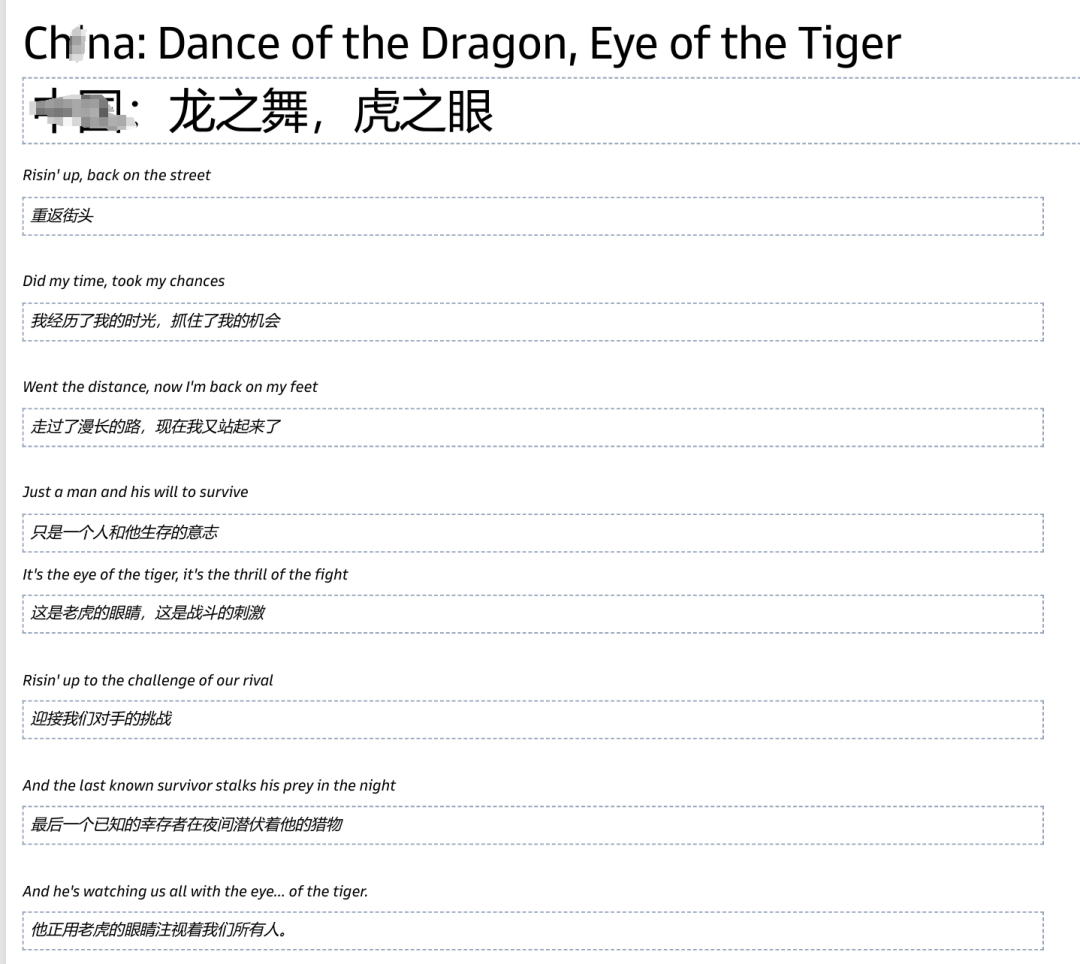This screenshot has width=1080, height=964.
Task: Select the source line 'Risin' up, back on the street'
Action: (x=117, y=175)
